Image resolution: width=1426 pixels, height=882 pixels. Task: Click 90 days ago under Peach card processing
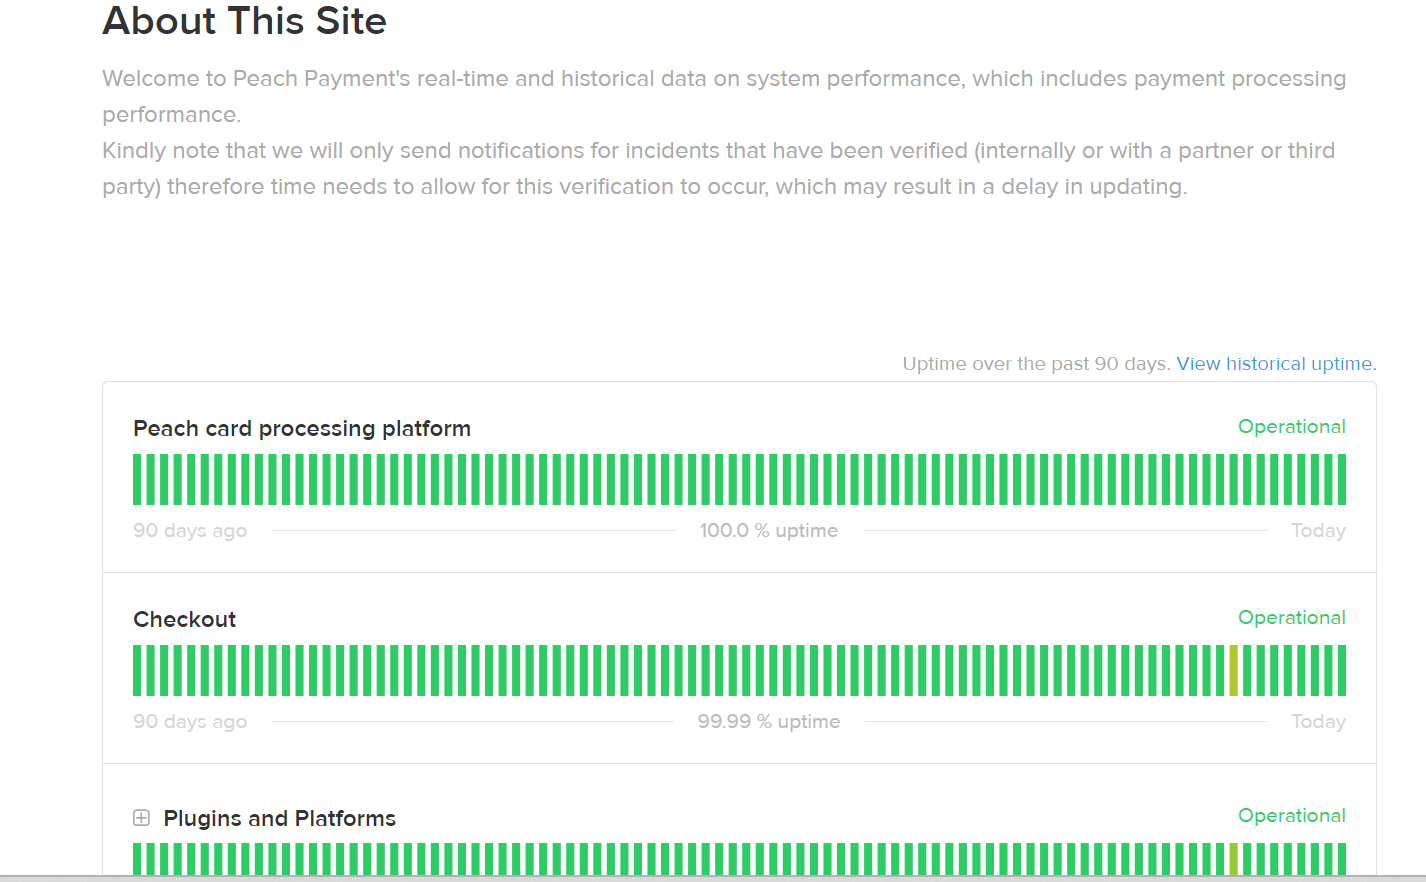tap(190, 531)
